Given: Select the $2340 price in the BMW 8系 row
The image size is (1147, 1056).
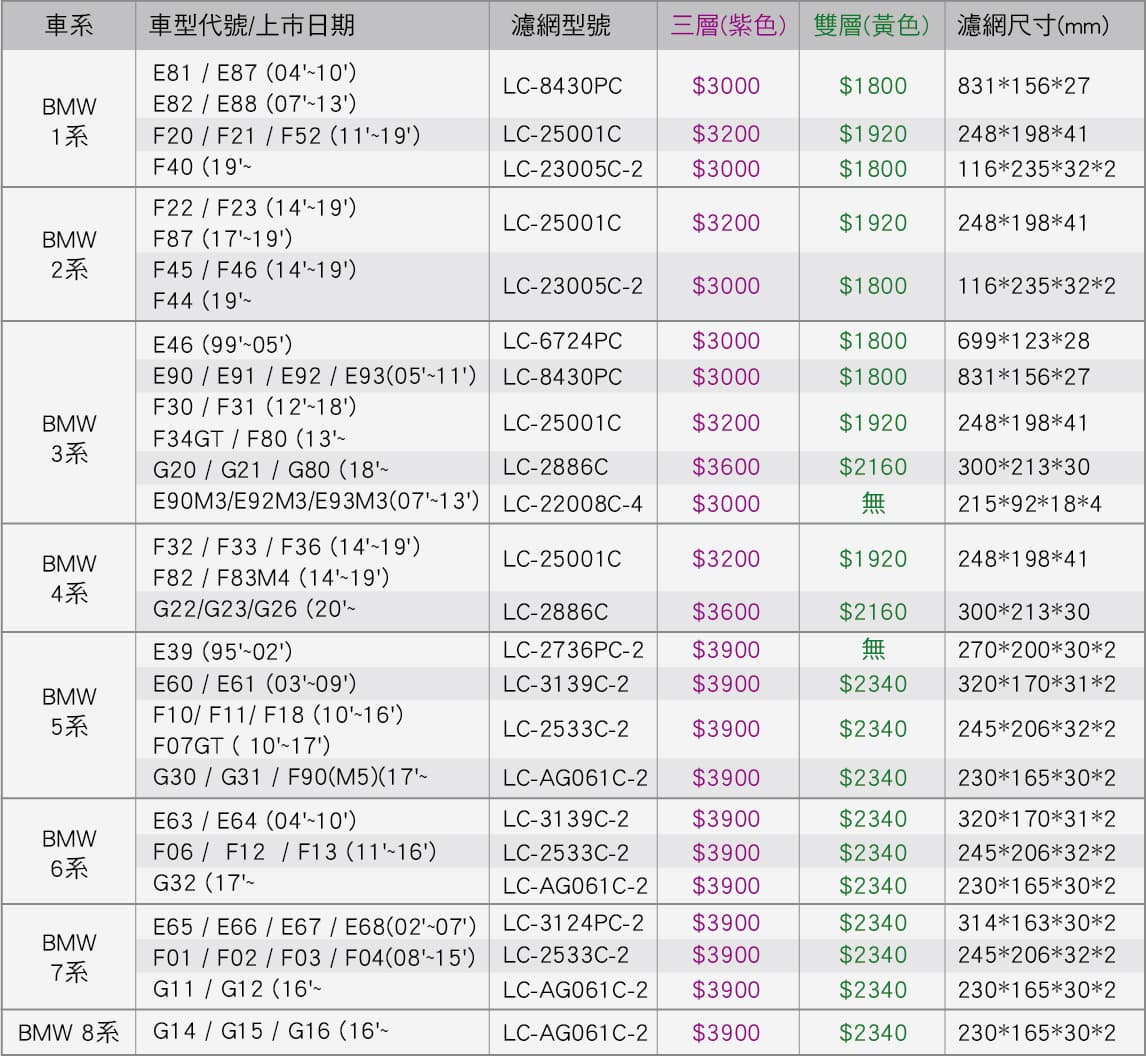Looking at the screenshot, I should tap(873, 1033).
